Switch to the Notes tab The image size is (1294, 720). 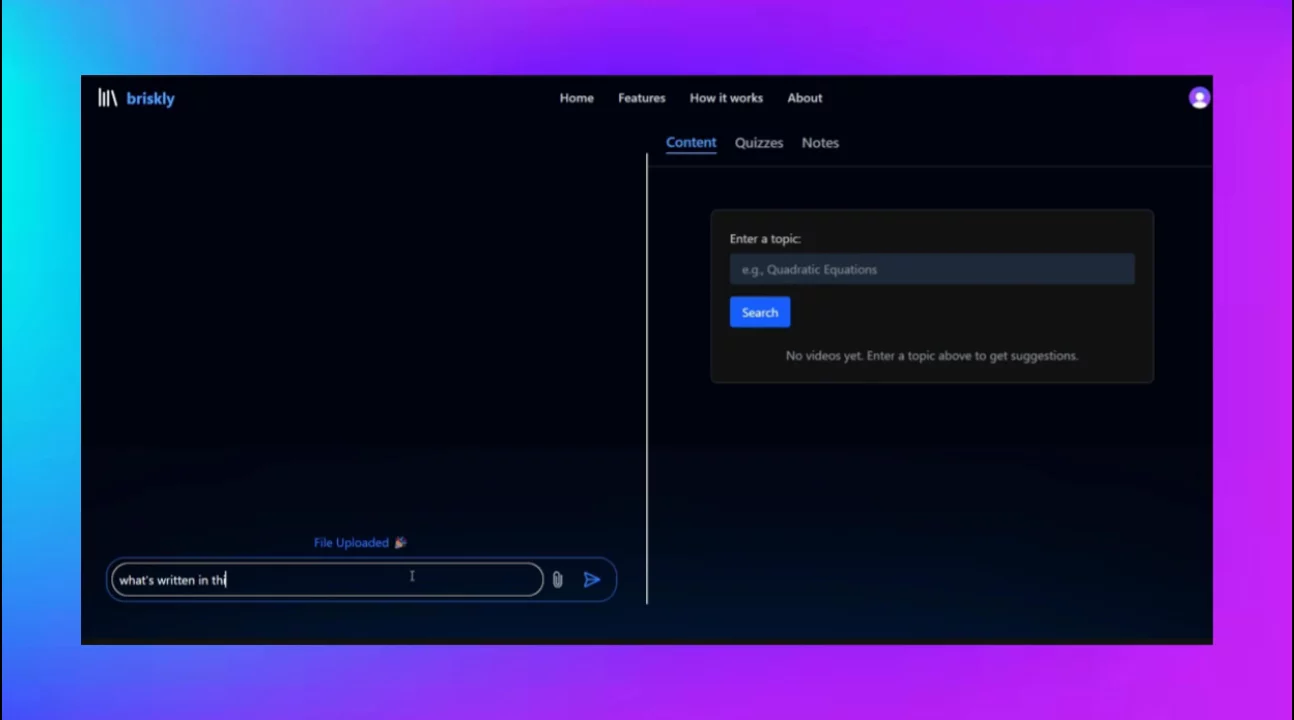click(820, 143)
